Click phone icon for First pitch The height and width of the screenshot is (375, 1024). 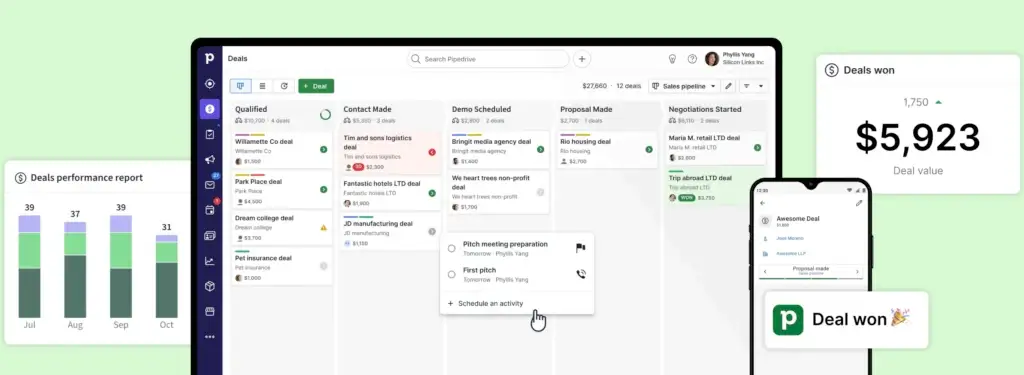tap(581, 274)
